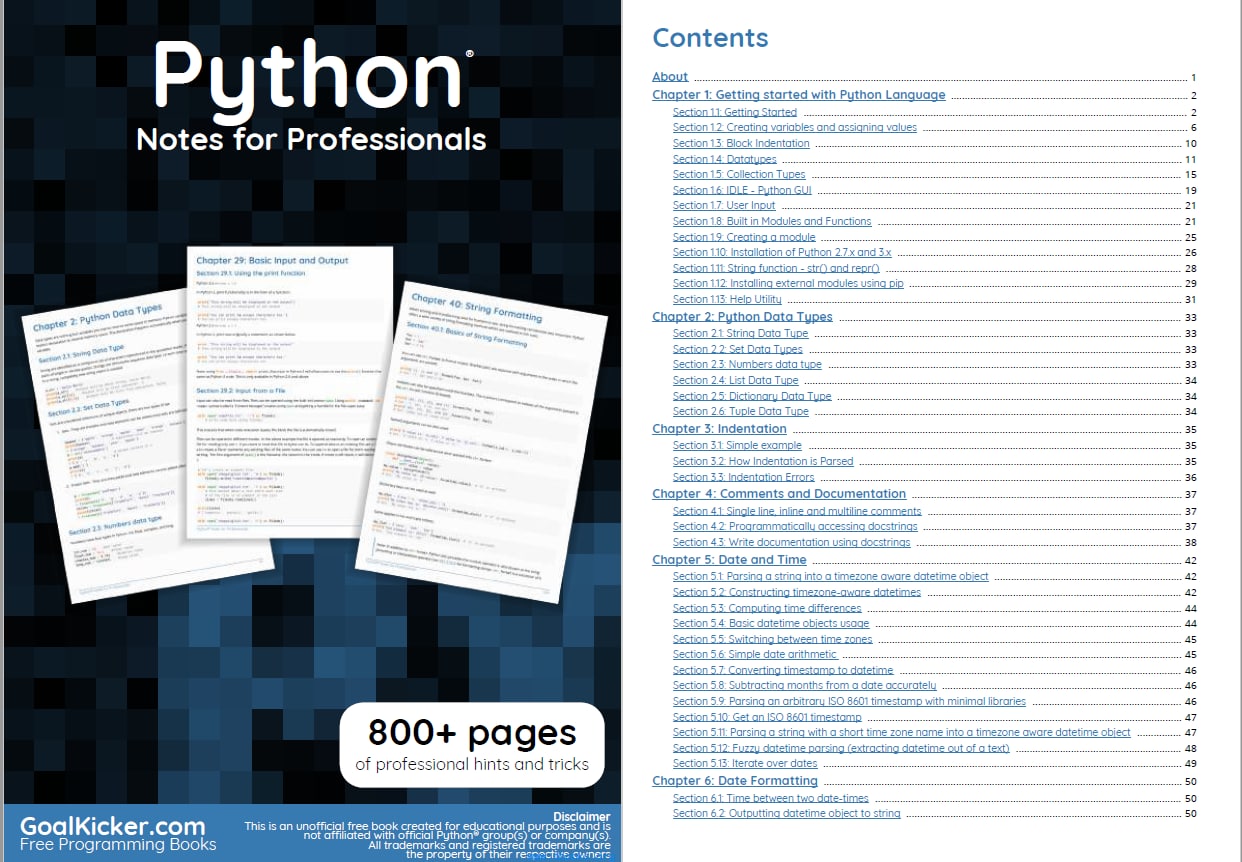Open Section 5.2: Constructing timezone-aware datetimes
The width and height of the screenshot is (1242, 862).
tap(797, 593)
